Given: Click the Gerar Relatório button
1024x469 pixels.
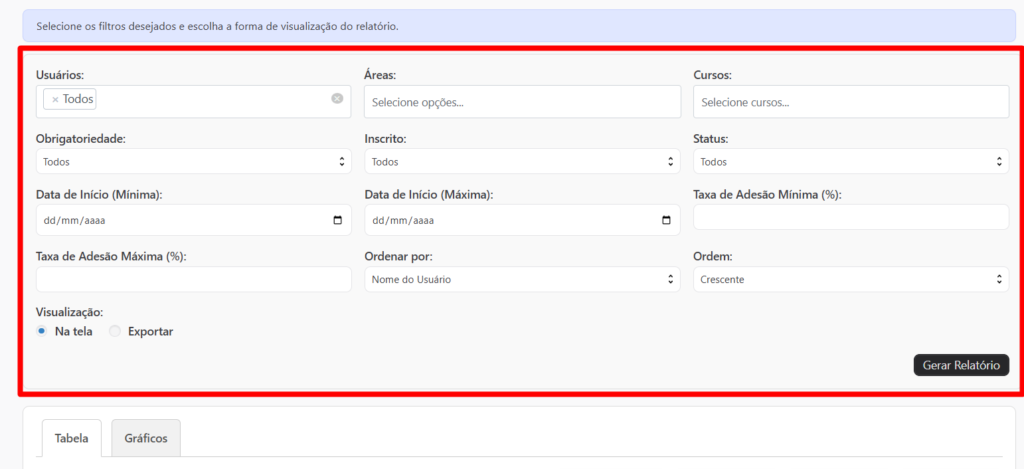Looking at the screenshot, I should coord(961,365).
